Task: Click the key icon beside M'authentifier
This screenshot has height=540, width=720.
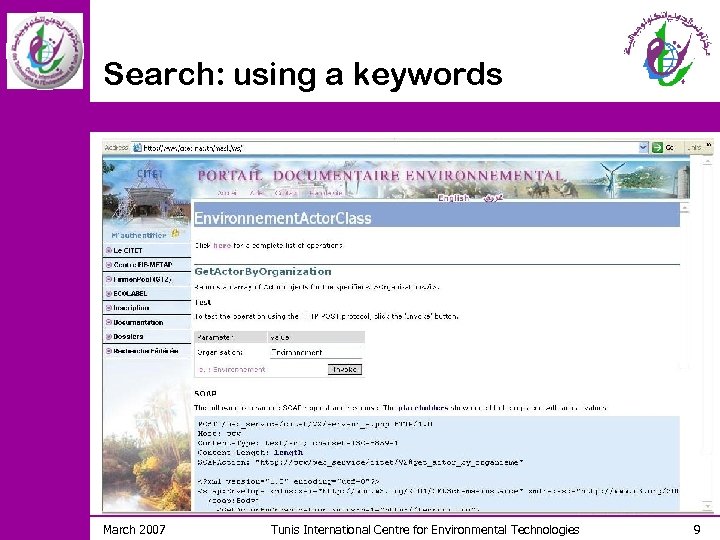Action: [175, 234]
